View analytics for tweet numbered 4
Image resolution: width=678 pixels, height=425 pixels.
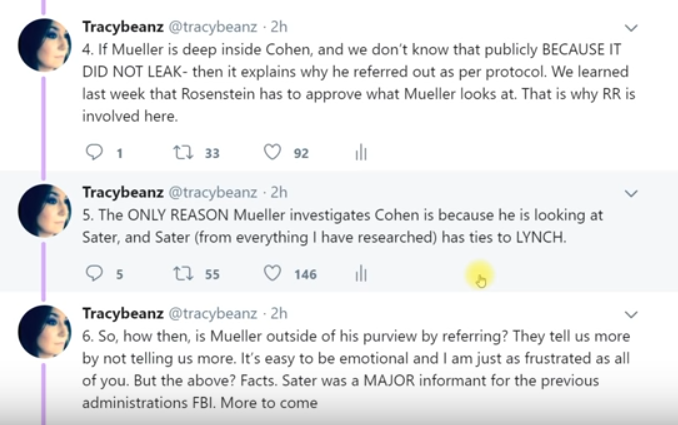click(361, 153)
